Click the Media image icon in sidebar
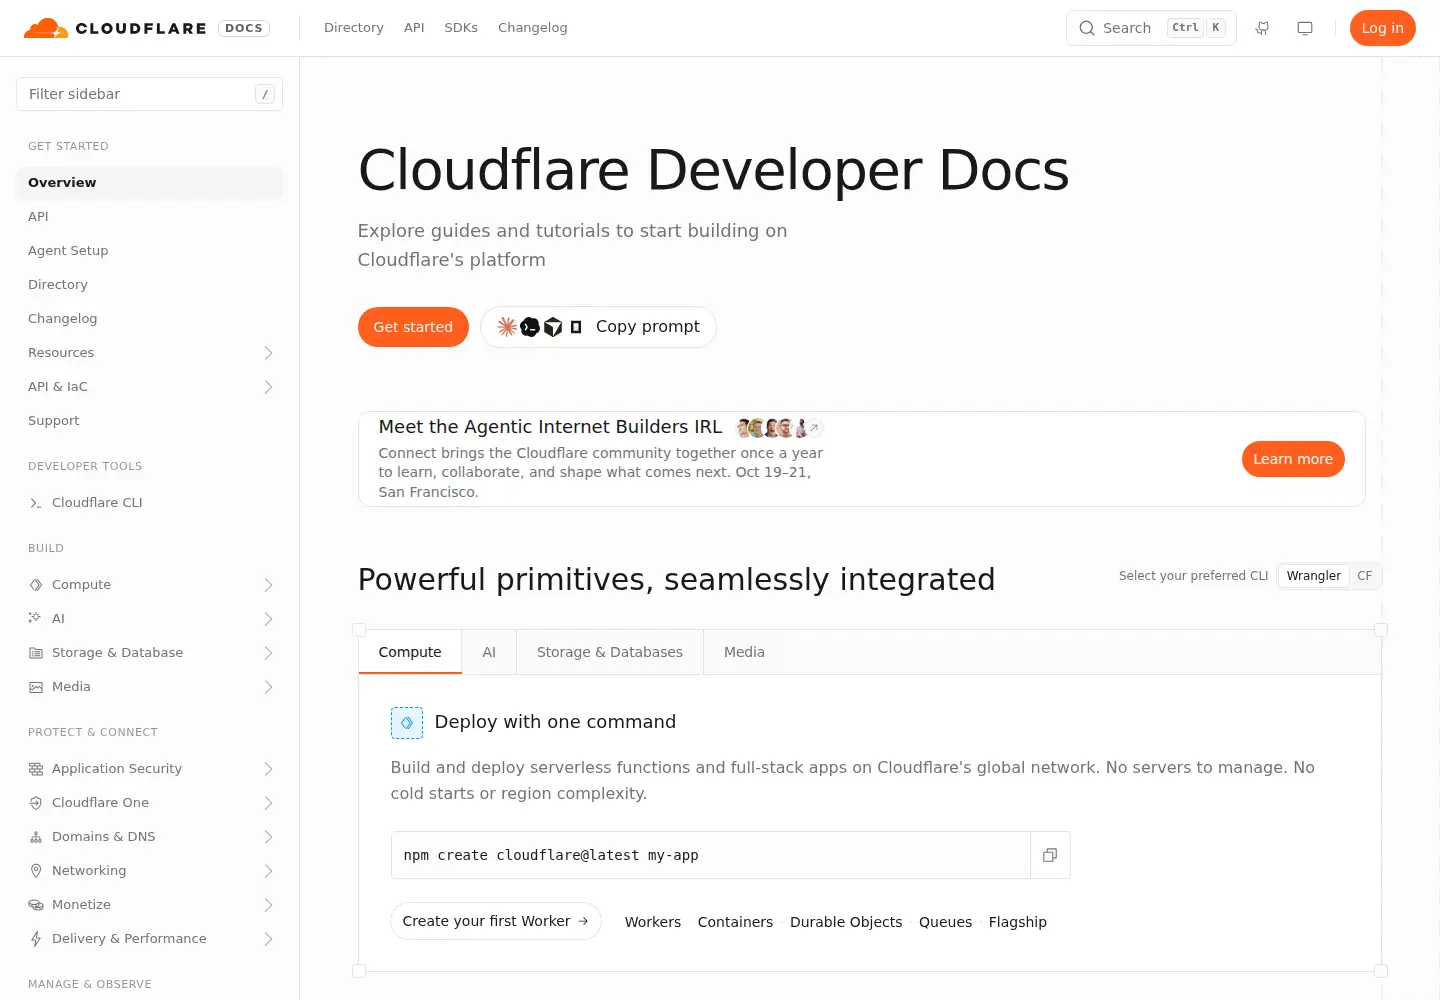The height and width of the screenshot is (1000, 1440). [36, 687]
